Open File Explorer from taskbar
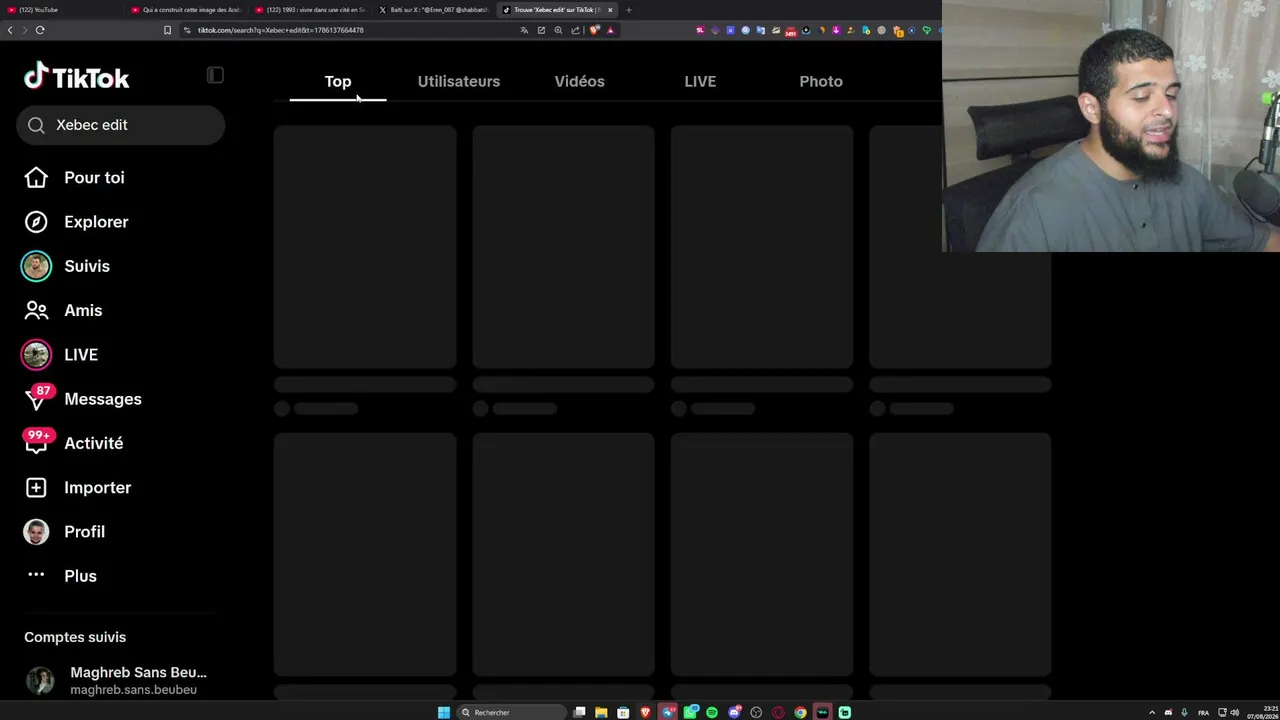 [x=601, y=712]
